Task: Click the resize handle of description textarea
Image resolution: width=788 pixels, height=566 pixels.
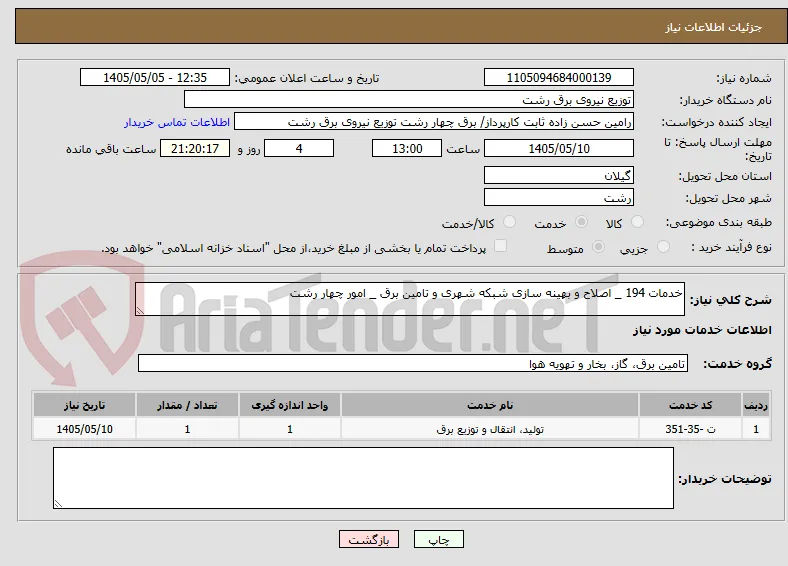Action: tap(140, 311)
